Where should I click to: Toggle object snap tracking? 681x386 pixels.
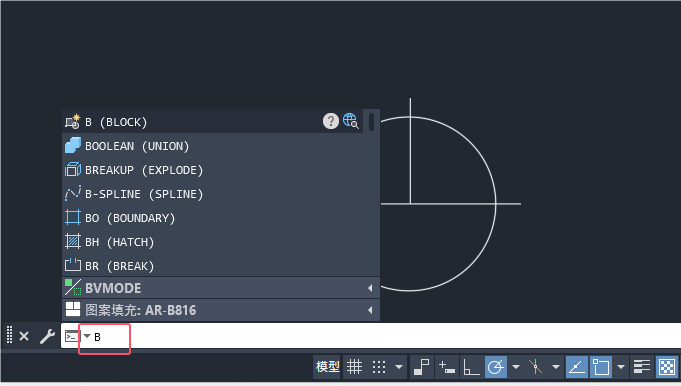[x=577, y=367]
